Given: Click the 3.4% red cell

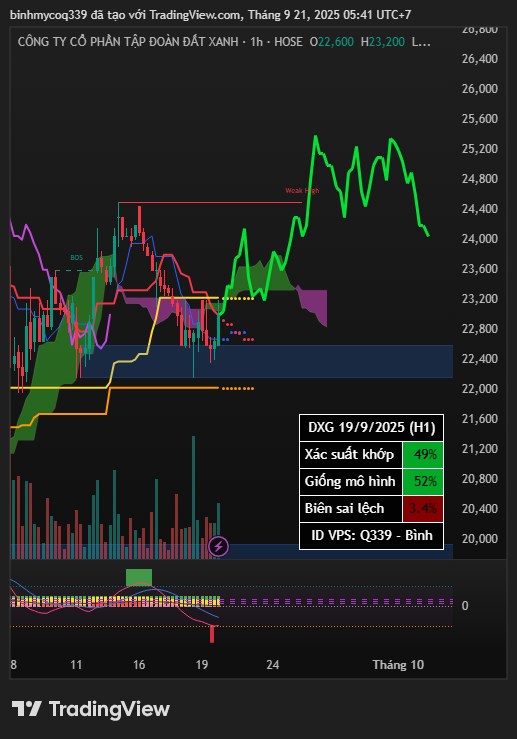Looking at the screenshot, I should tap(423, 509).
